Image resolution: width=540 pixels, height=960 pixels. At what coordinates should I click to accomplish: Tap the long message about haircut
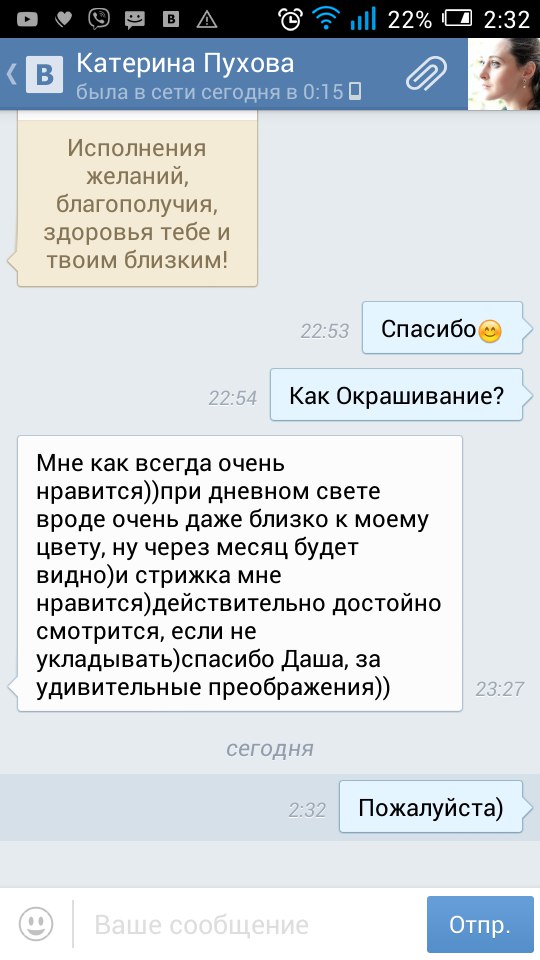(239, 574)
